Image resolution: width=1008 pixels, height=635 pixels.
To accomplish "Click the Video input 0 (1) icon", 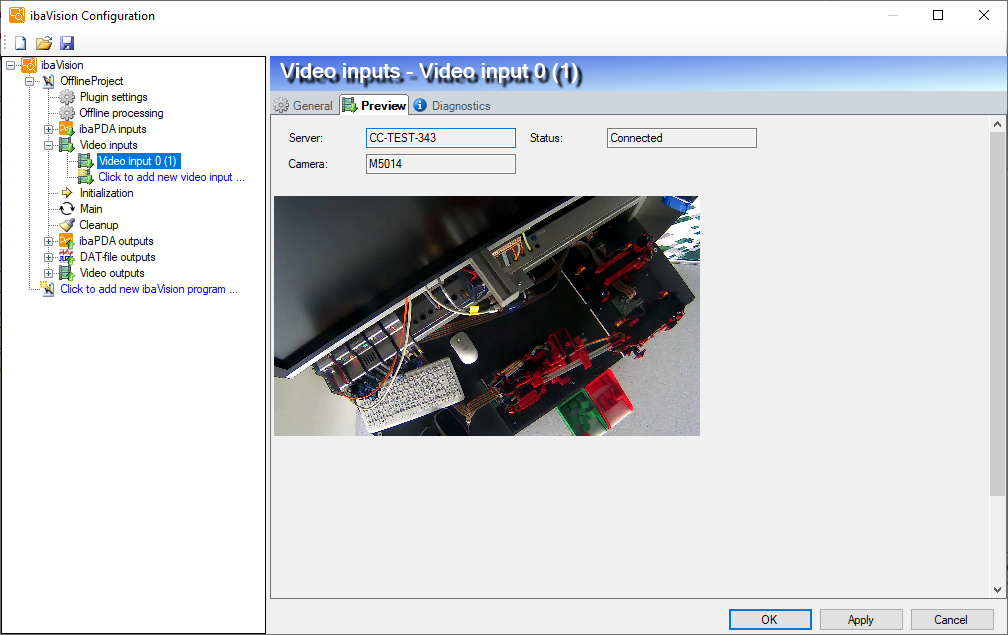I will (x=86, y=161).
